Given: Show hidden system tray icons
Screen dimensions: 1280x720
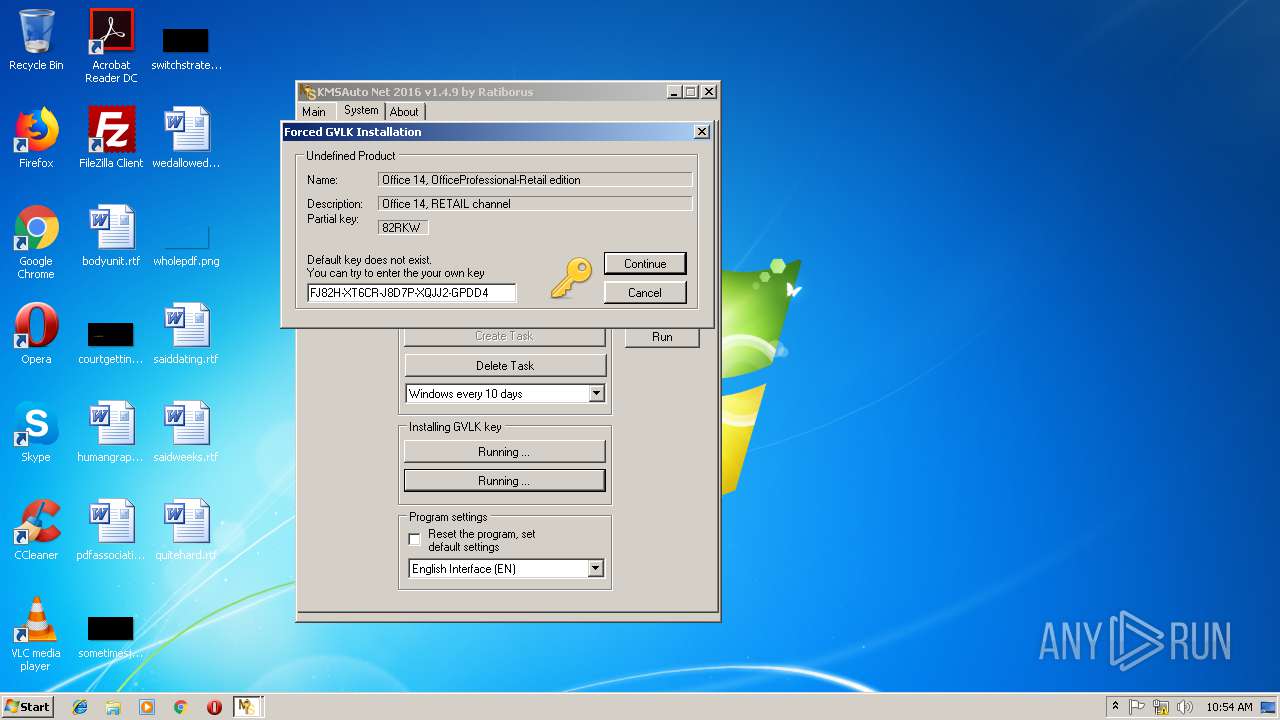Looking at the screenshot, I should tap(1115, 707).
